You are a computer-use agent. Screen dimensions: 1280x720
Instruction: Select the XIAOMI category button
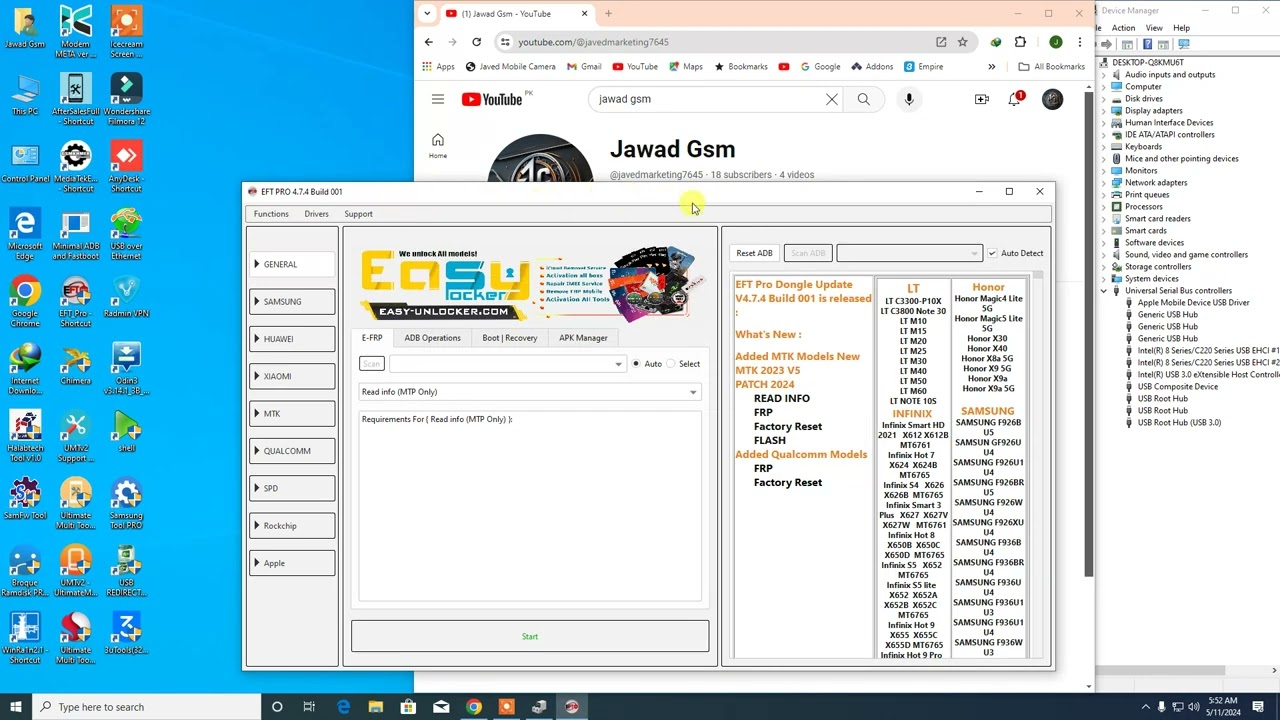coord(292,377)
